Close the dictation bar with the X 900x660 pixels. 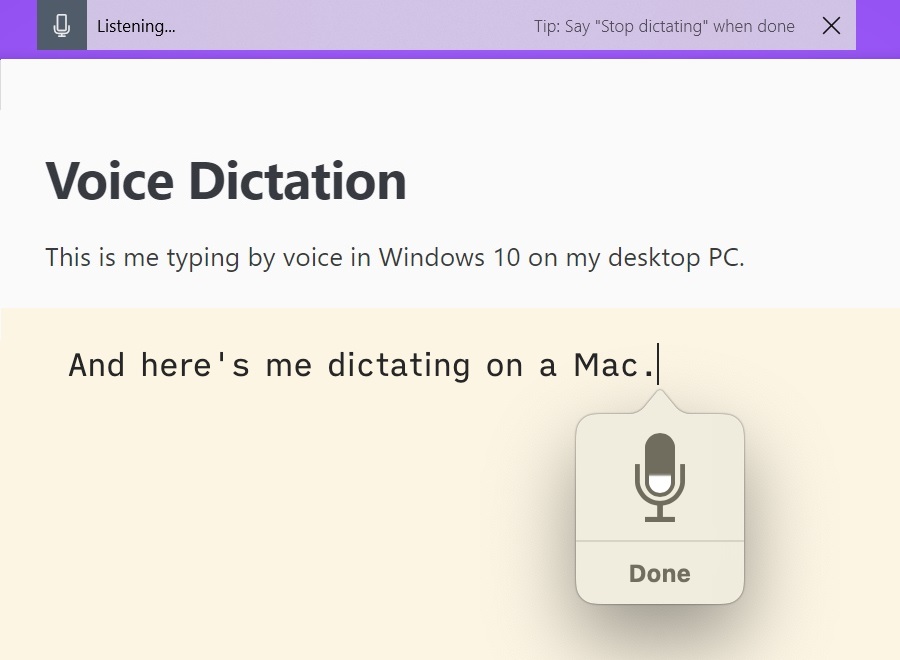[x=831, y=26]
